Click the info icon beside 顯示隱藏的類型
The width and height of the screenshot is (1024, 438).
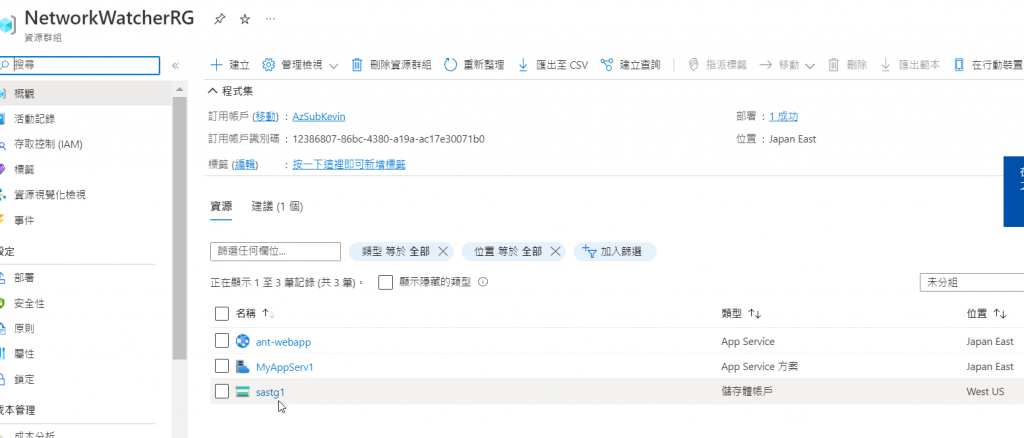(483, 282)
